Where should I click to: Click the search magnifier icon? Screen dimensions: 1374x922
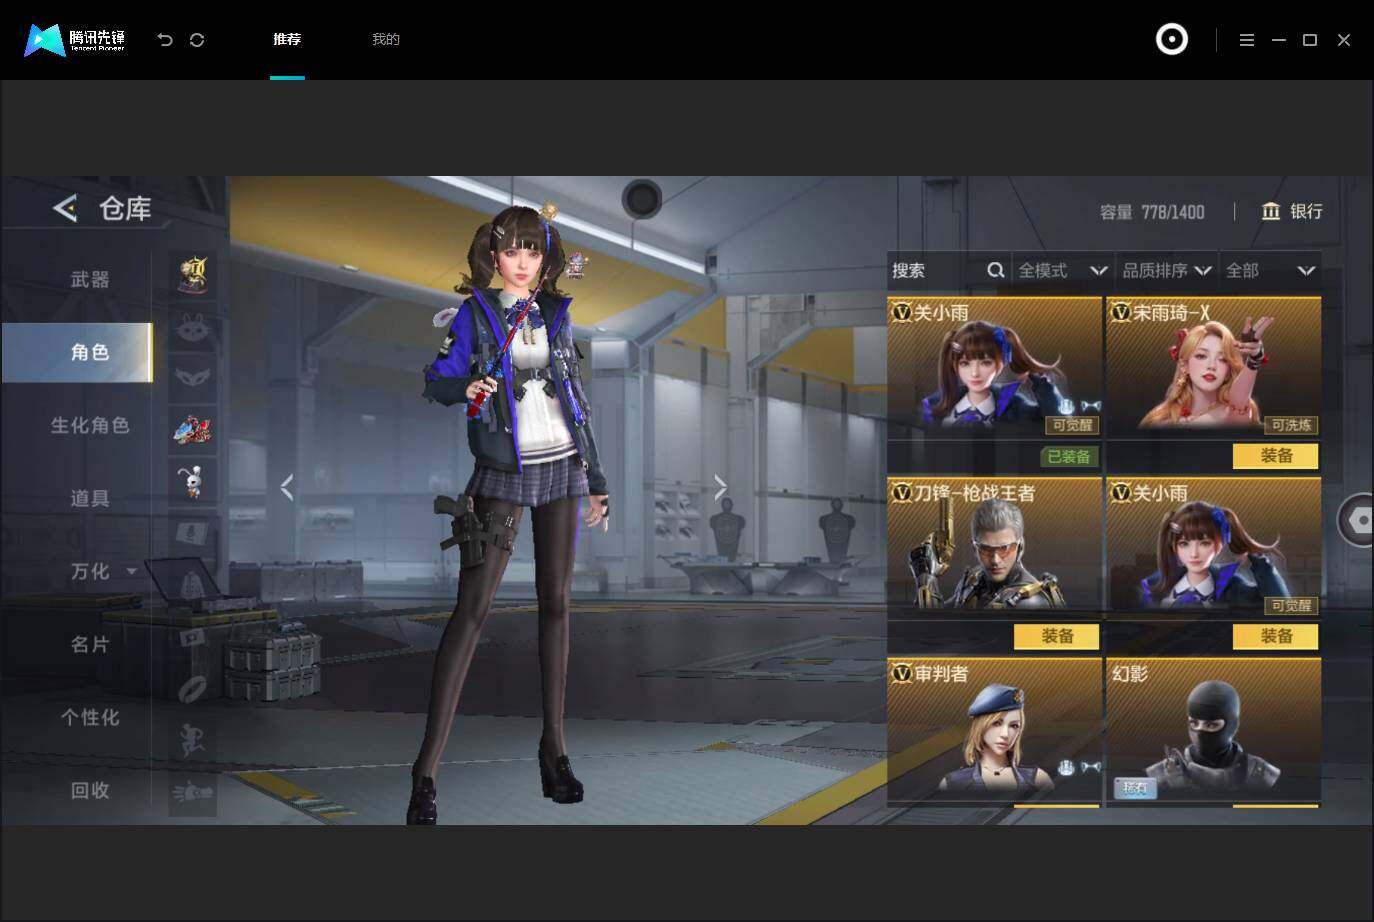click(x=995, y=270)
